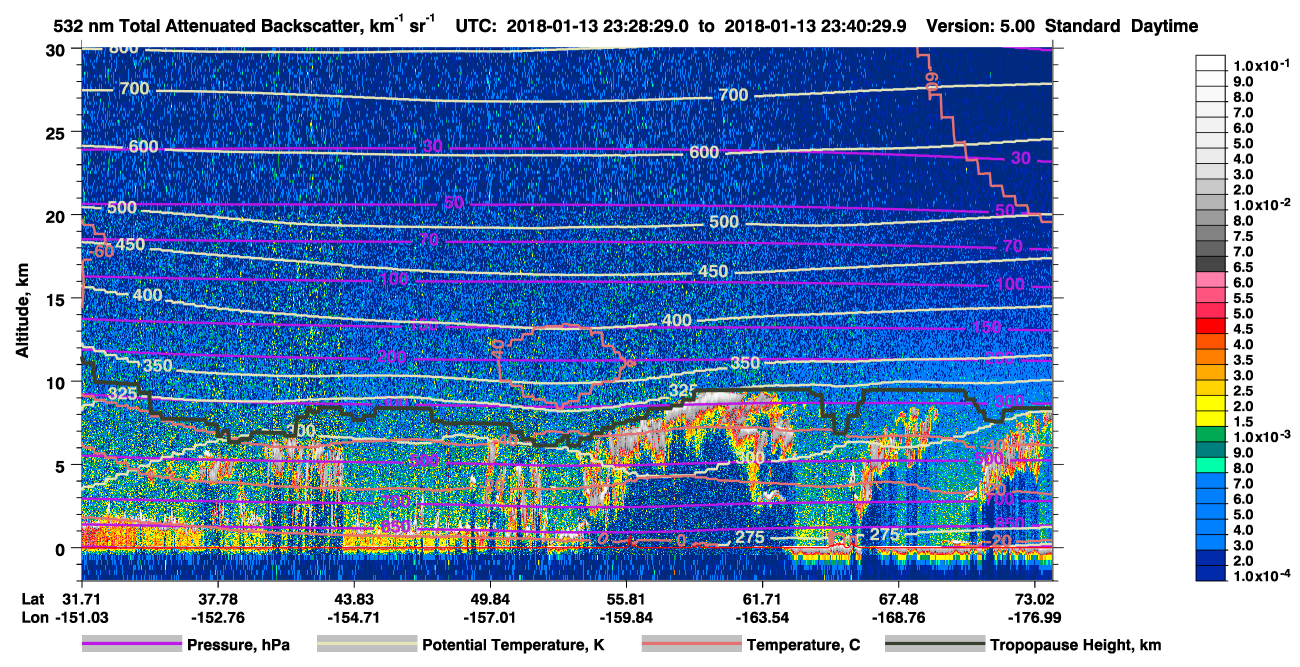
Task: Click latitude value 43.83
Action: pos(353,598)
